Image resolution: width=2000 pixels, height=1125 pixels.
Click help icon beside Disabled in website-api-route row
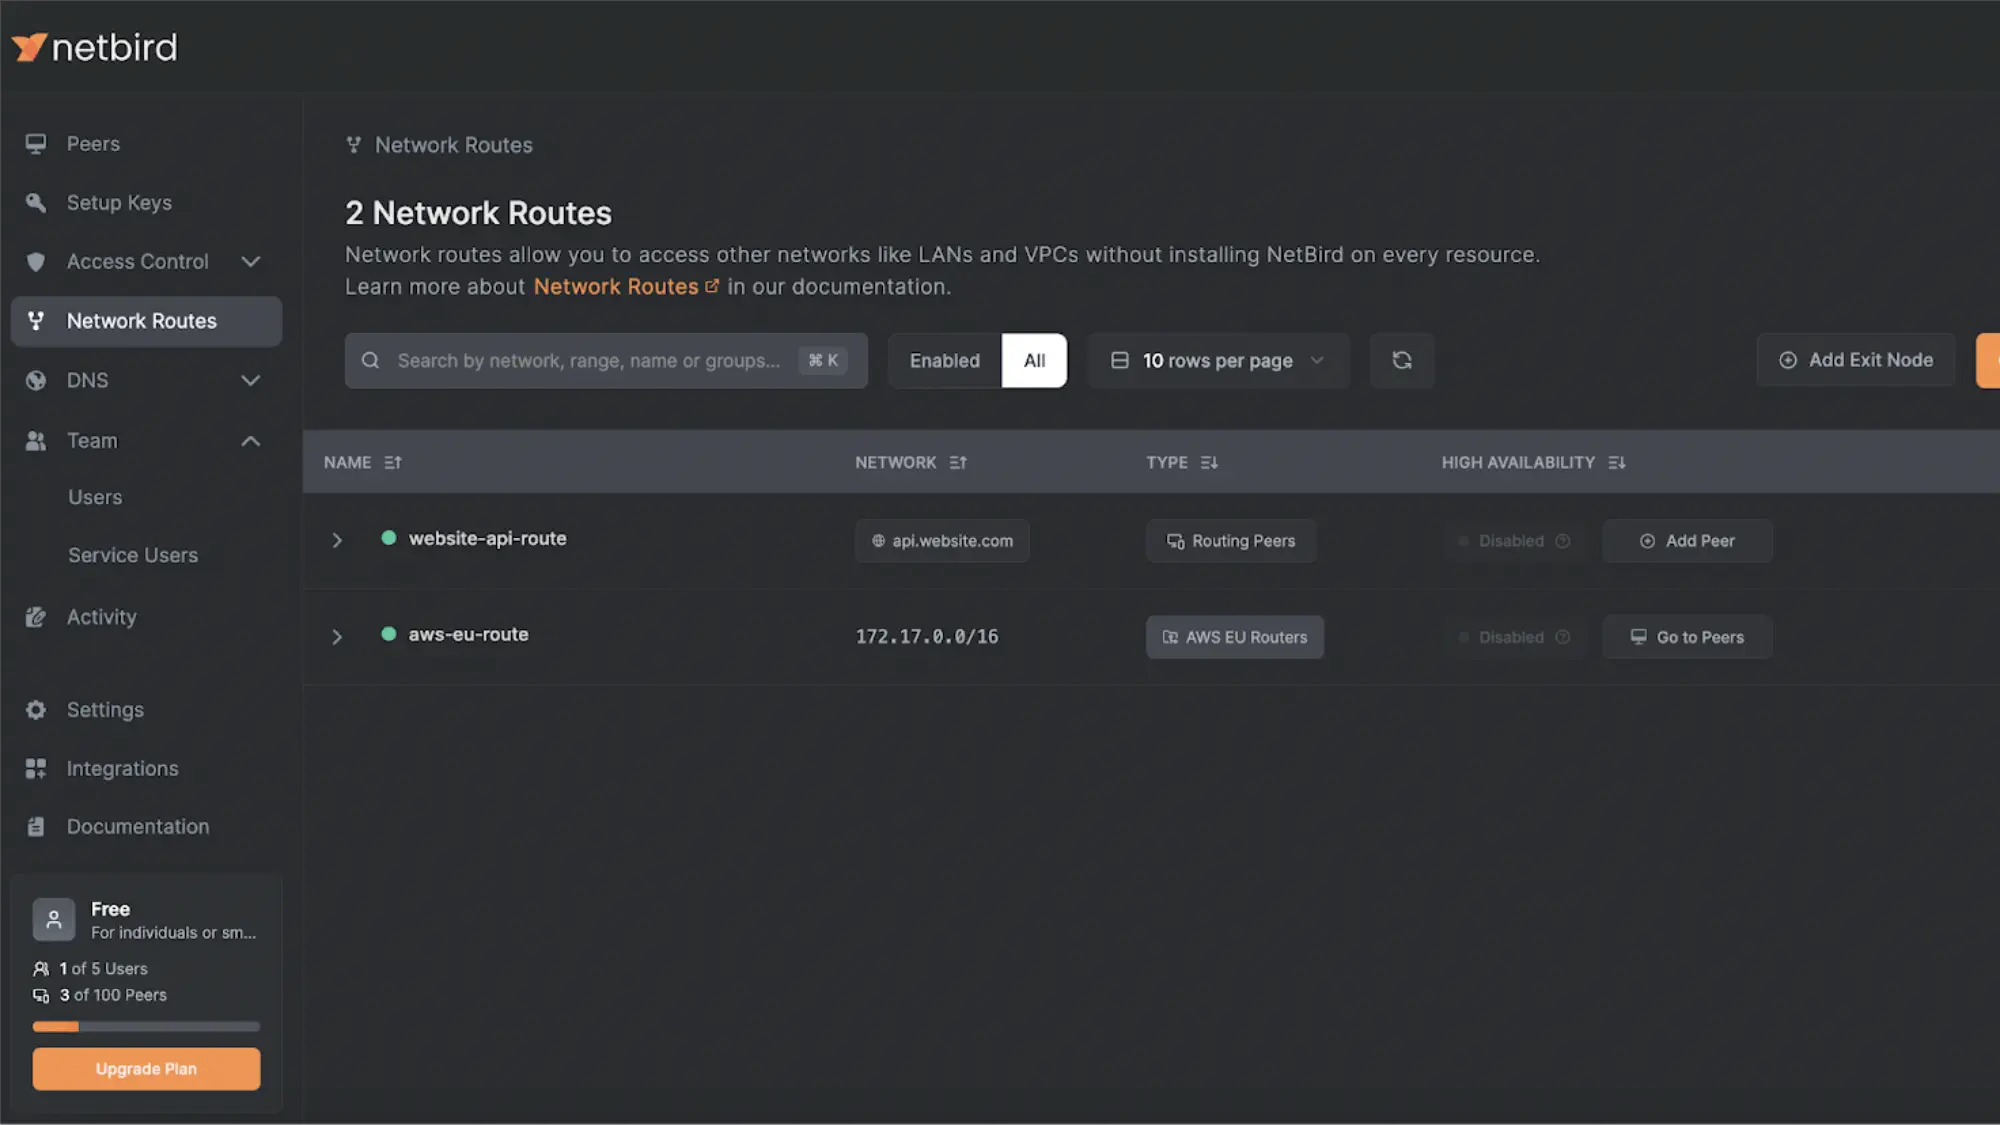point(1563,541)
